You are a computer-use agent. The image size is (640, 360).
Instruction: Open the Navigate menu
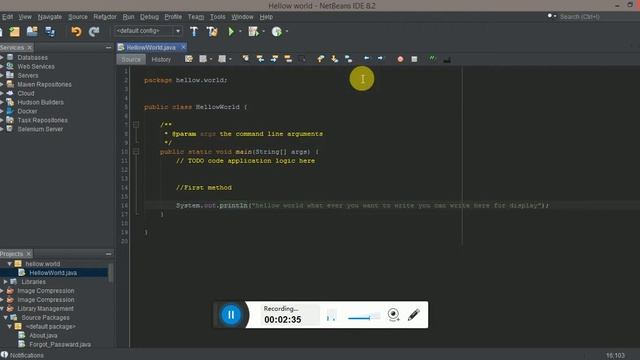(50, 17)
